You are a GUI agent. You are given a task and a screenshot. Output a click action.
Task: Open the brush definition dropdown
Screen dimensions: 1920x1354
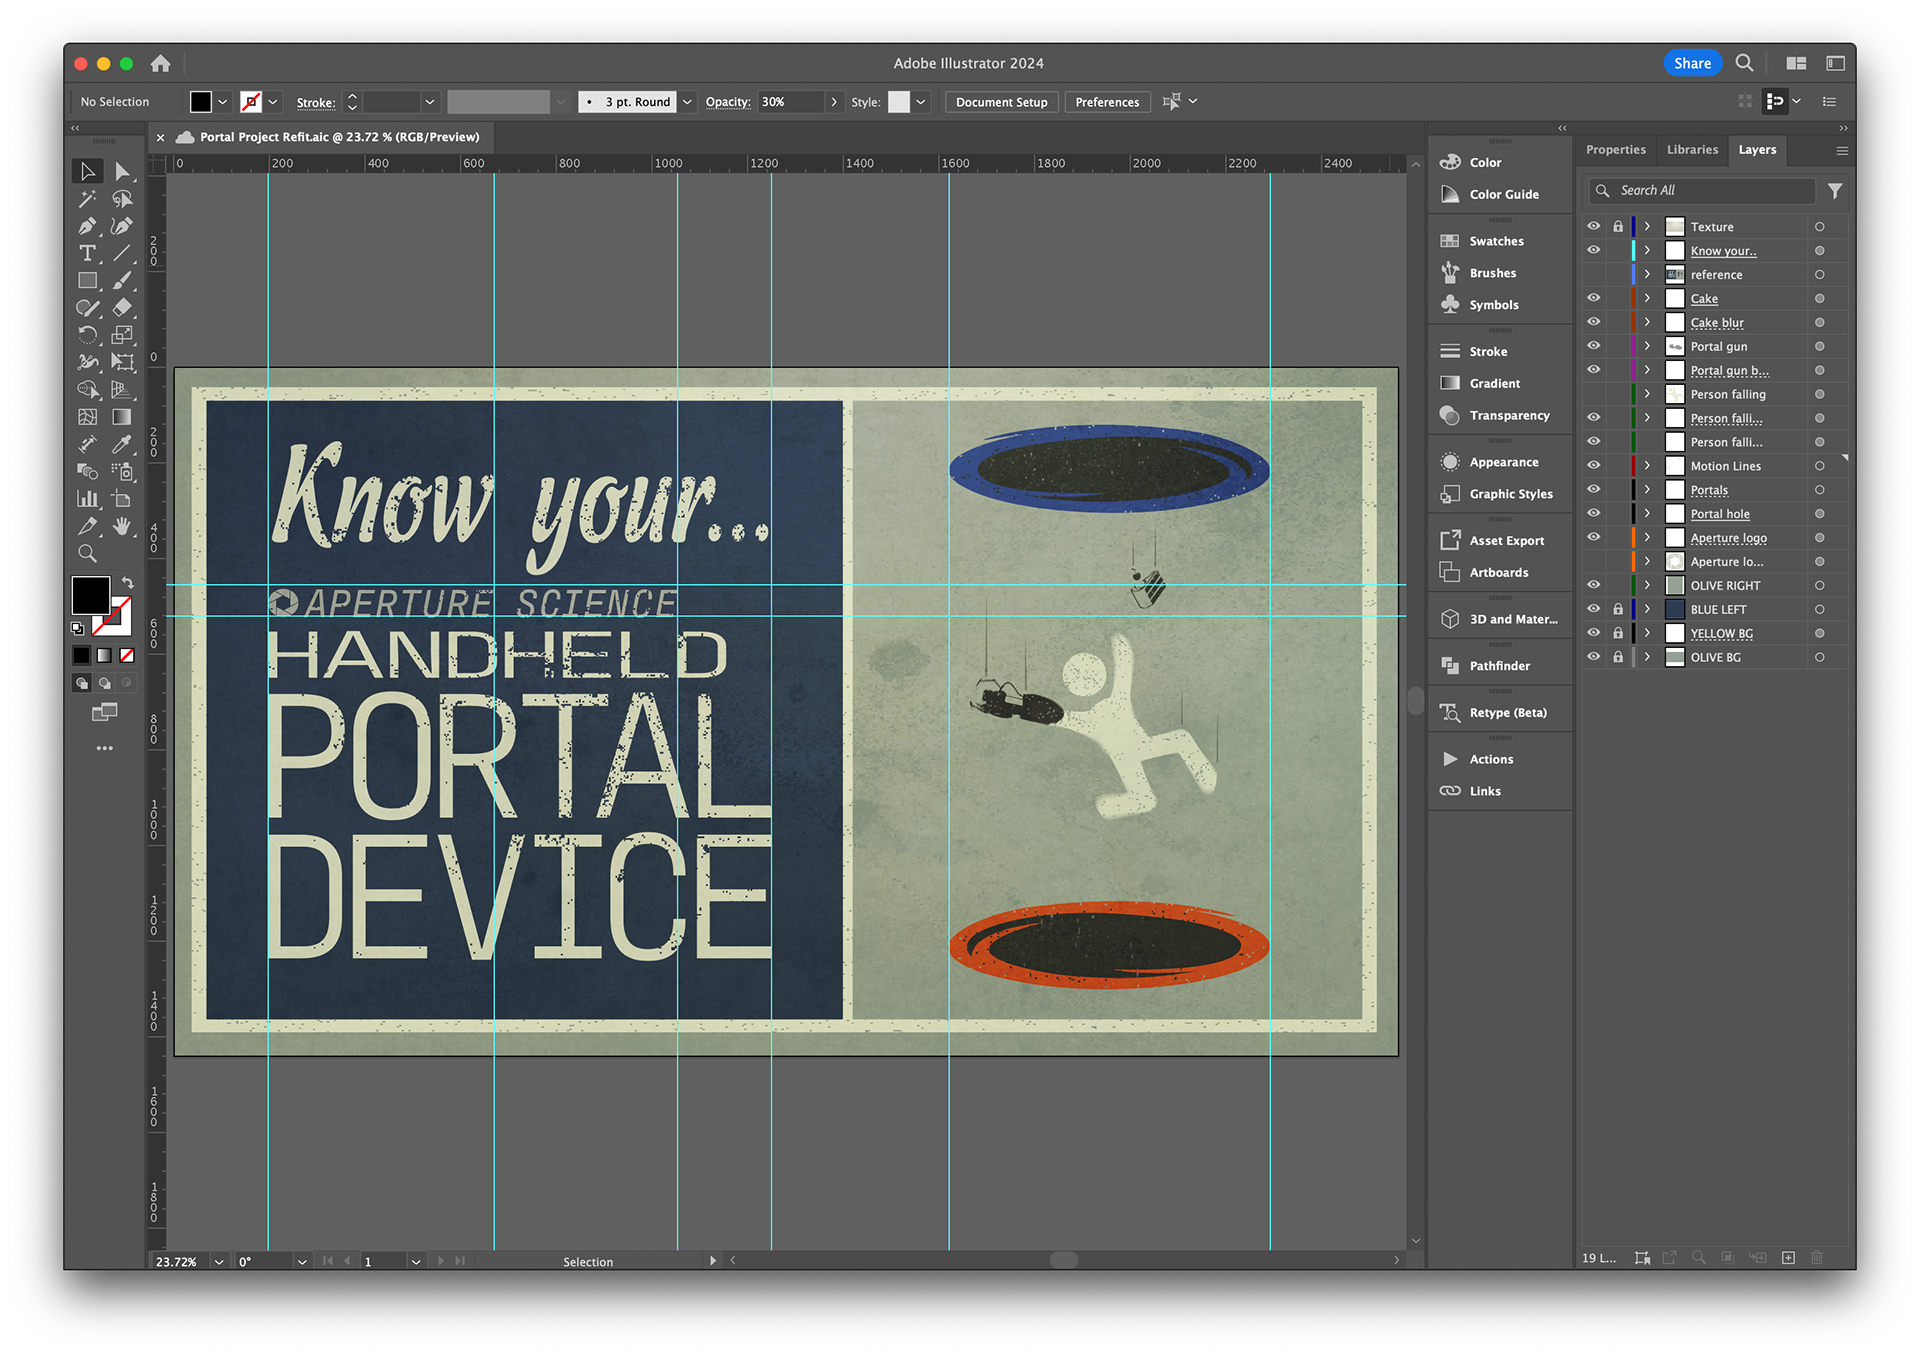tap(687, 102)
